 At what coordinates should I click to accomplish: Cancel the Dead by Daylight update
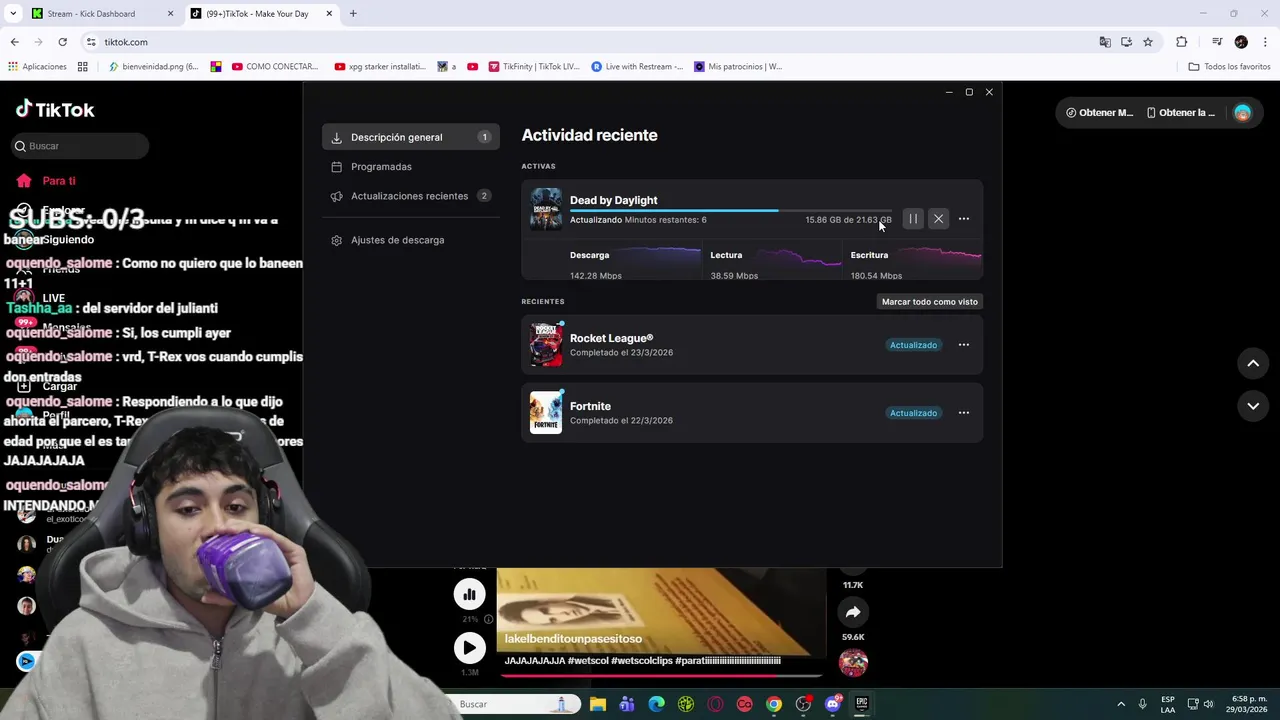[938, 219]
